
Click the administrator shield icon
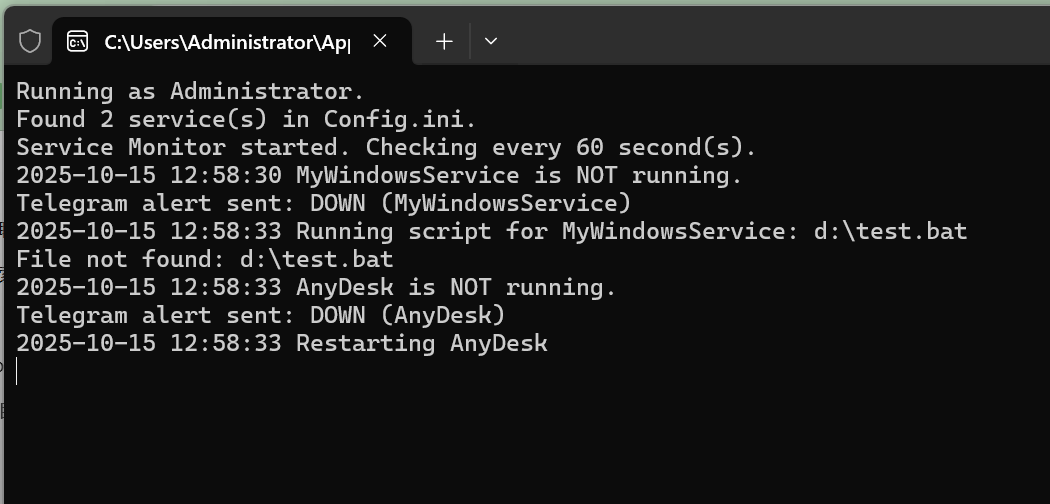click(x=30, y=41)
